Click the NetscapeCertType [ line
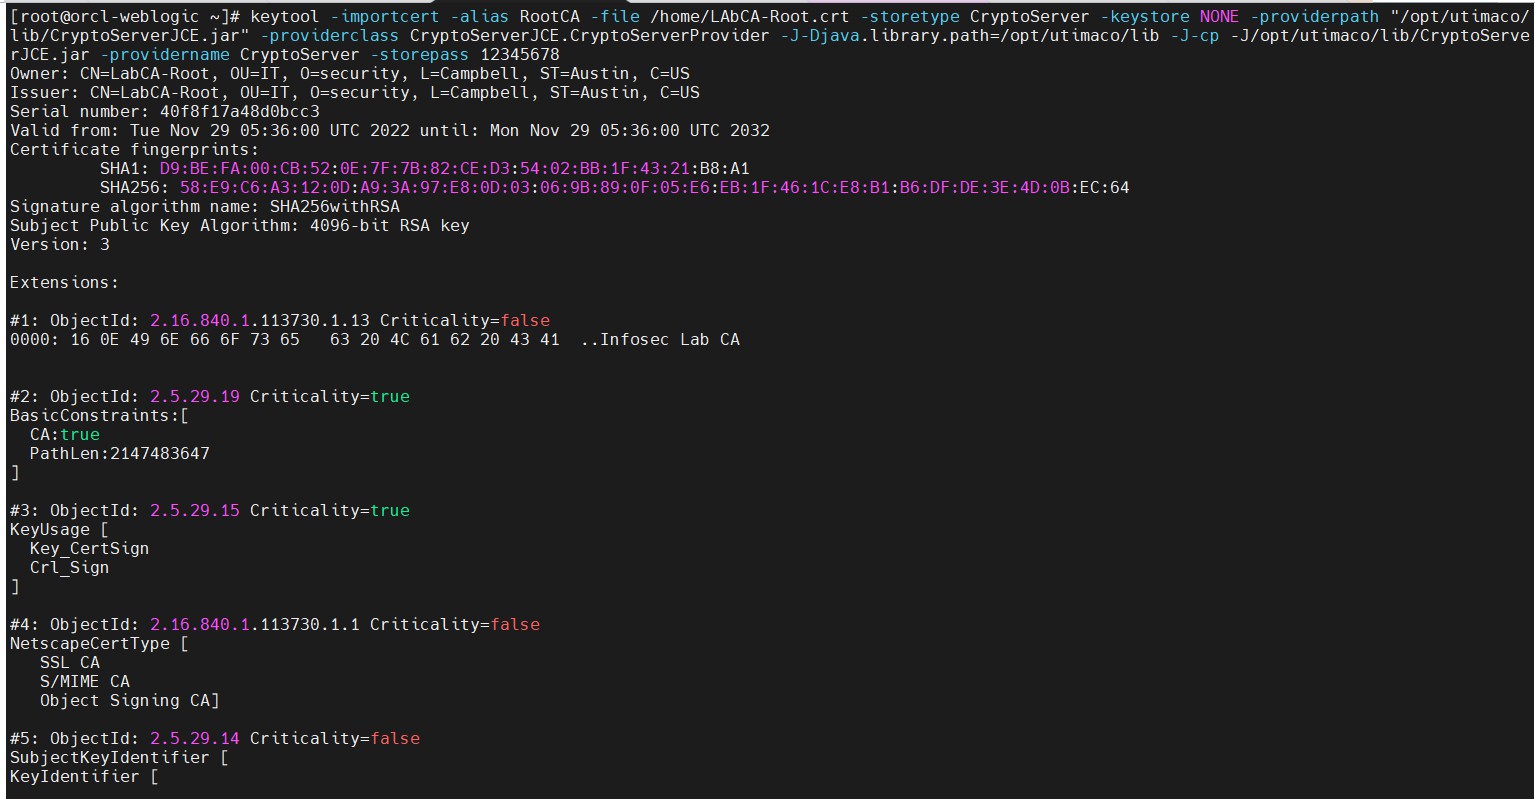 tap(100, 644)
